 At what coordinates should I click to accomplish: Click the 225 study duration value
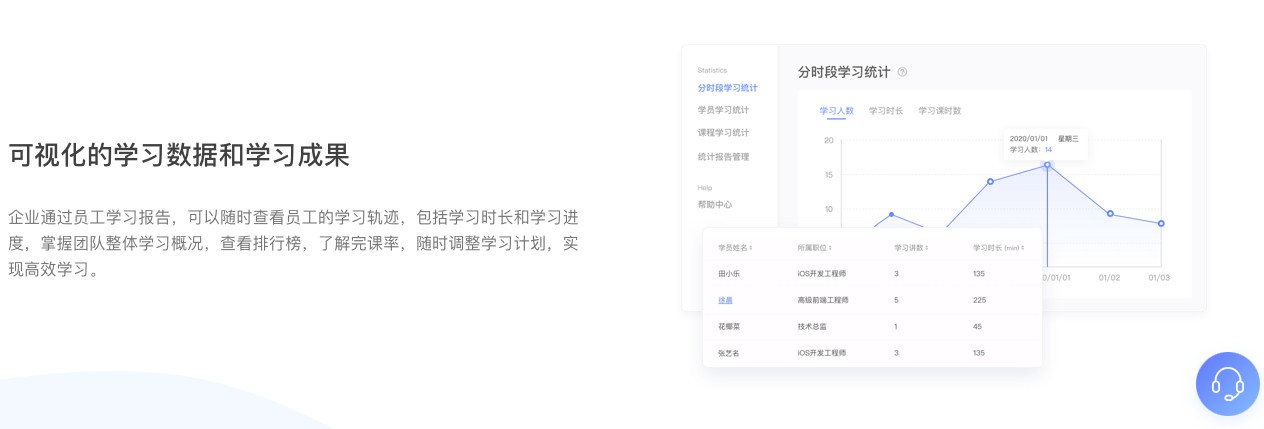(x=979, y=300)
